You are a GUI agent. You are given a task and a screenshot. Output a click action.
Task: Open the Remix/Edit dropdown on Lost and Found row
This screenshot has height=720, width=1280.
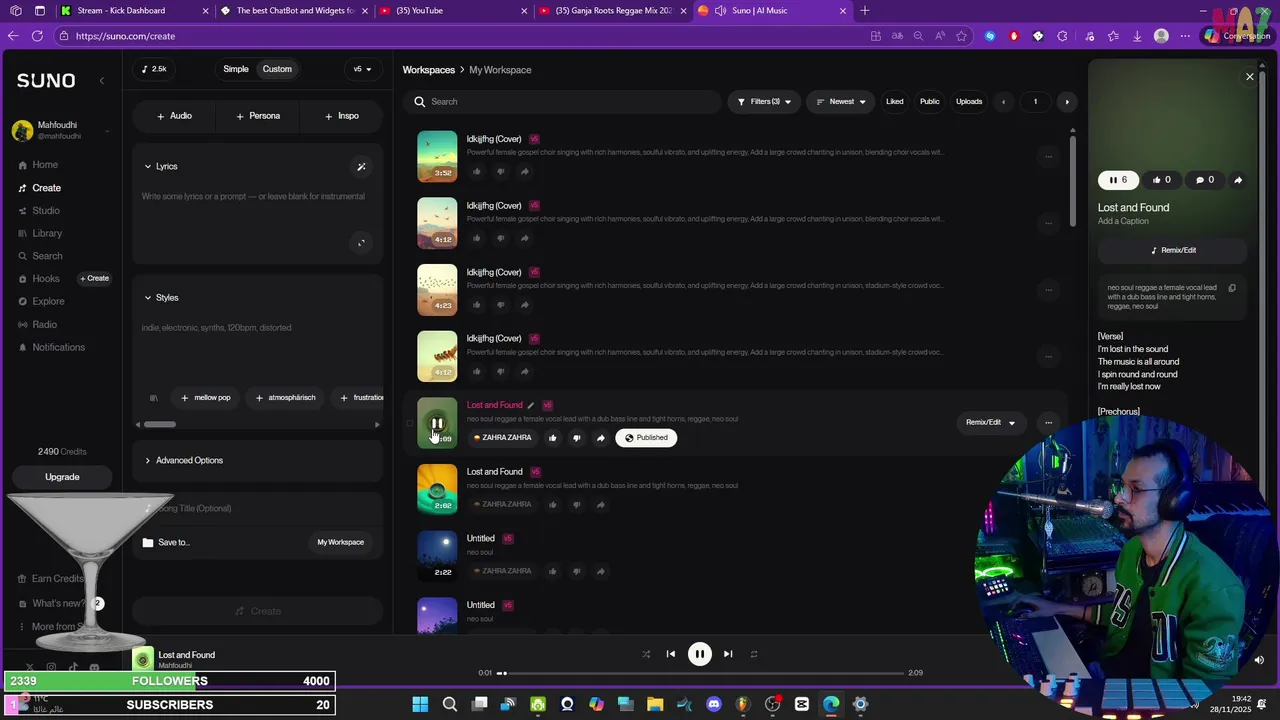(x=990, y=422)
